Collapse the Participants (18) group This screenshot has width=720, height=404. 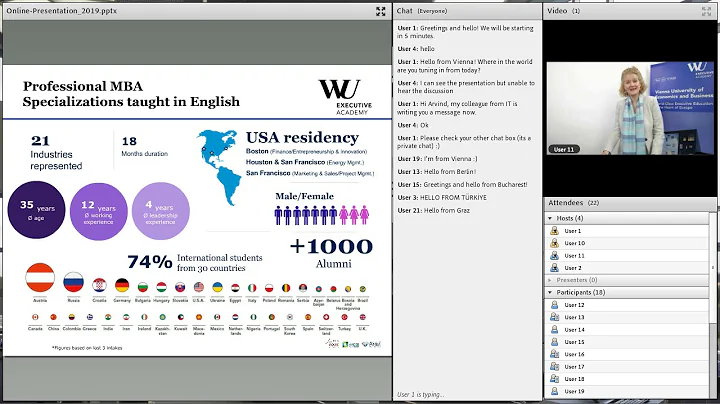click(x=550, y=292)
